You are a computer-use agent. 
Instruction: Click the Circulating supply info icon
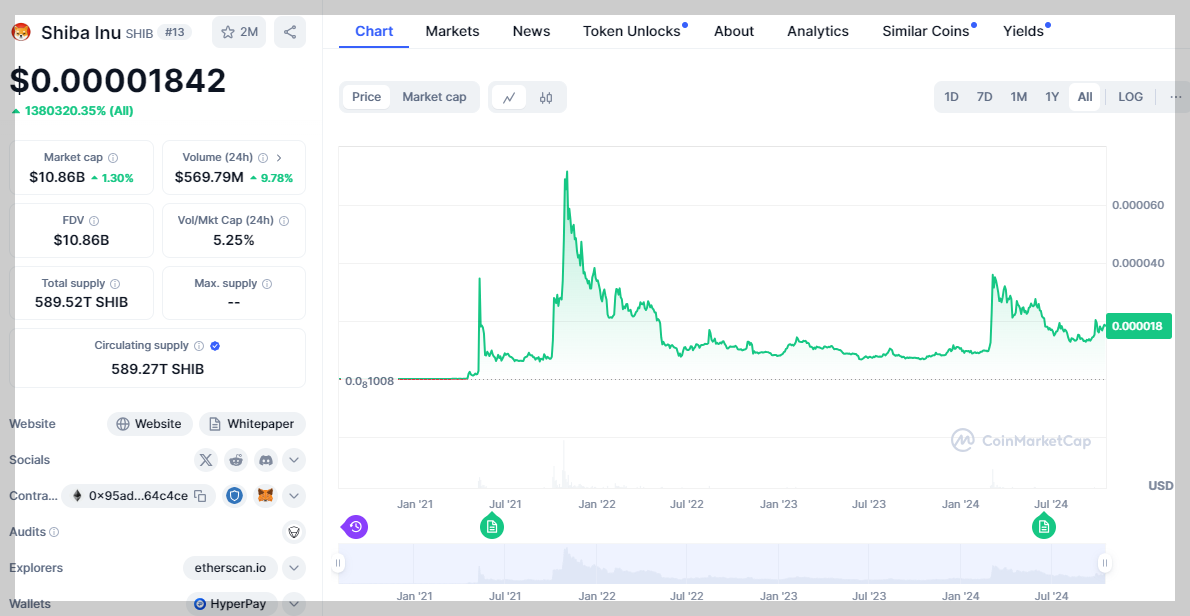click(x=199, y=346)
